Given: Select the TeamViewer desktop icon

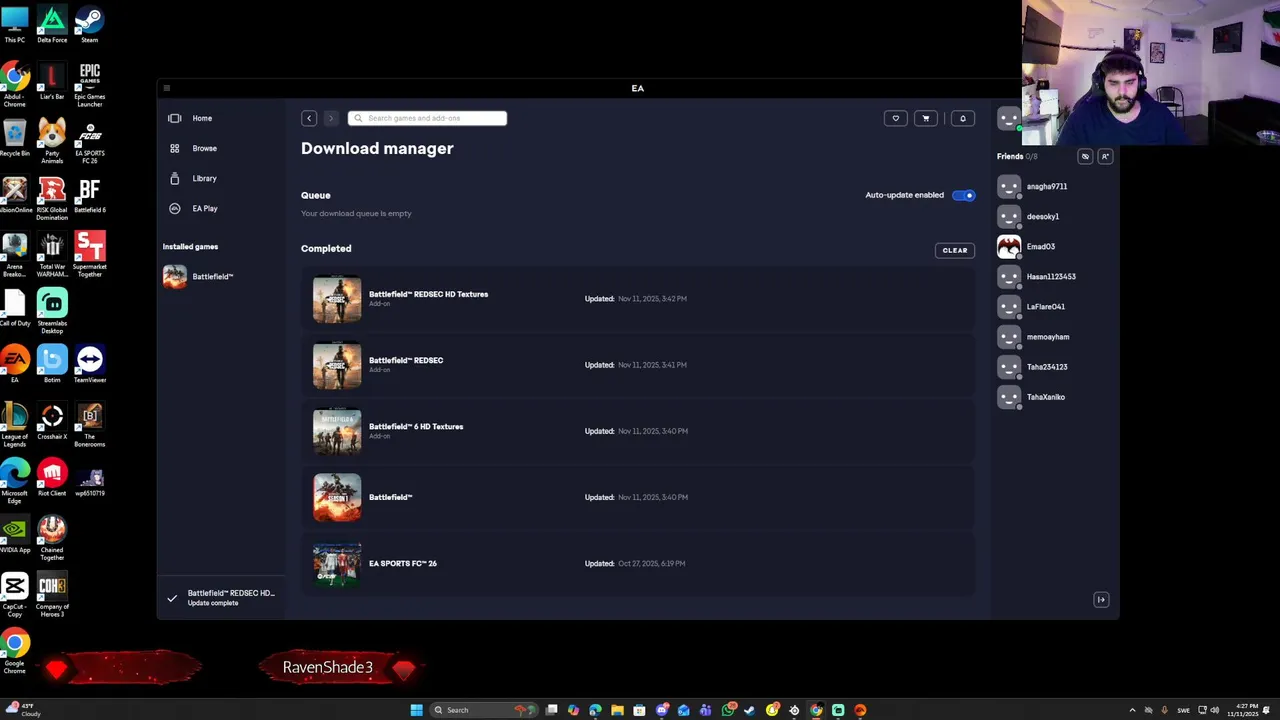Looking at the screenshot, I should 89,365.
